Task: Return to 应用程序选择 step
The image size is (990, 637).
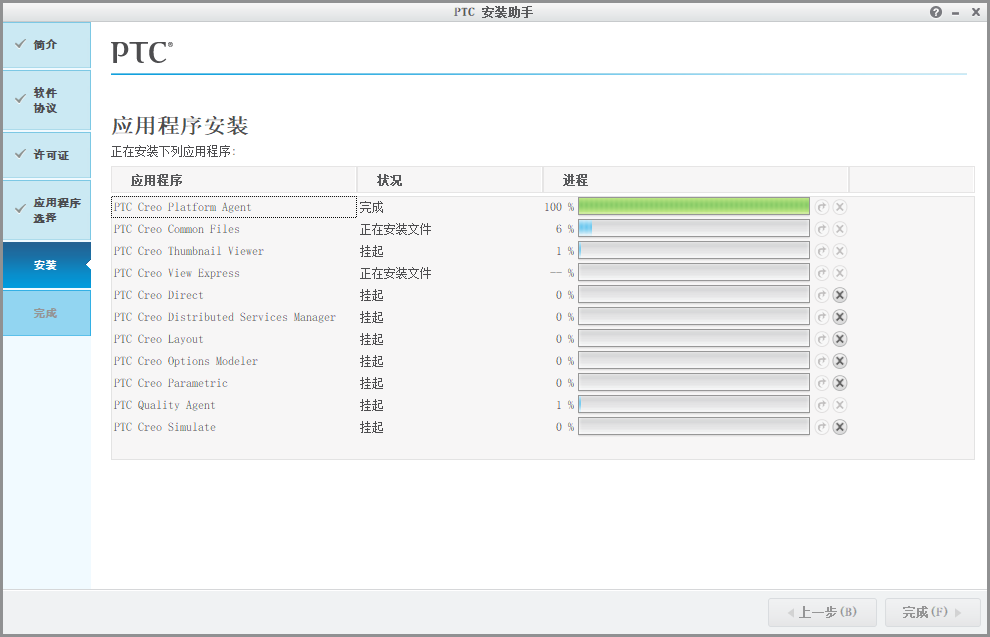Action: 47,210
